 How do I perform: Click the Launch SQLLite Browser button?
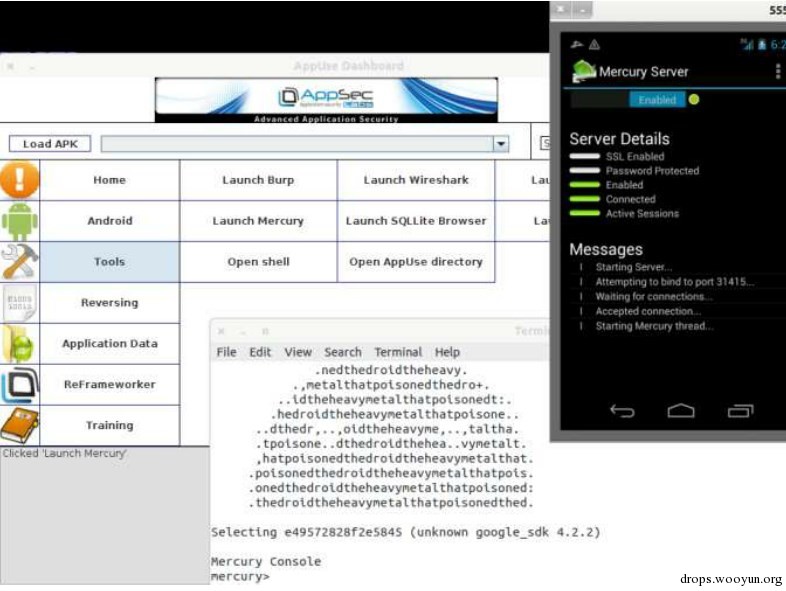coord(416,221)
